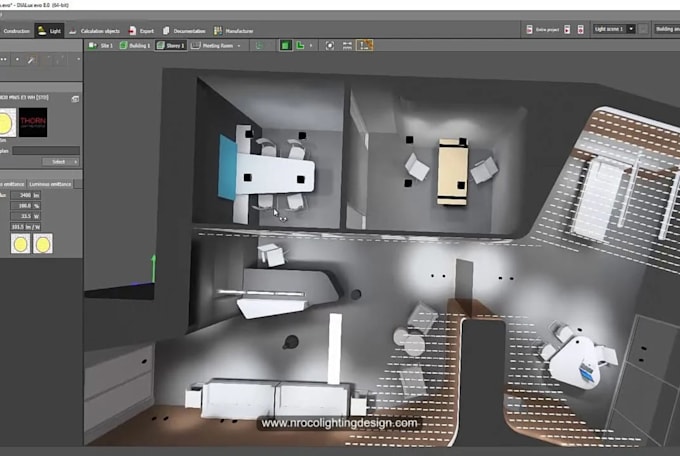Expand the view options arrow after floor plan icon
Screen dimensions: 680x456
pyautogui.click(x=311, y=46)
